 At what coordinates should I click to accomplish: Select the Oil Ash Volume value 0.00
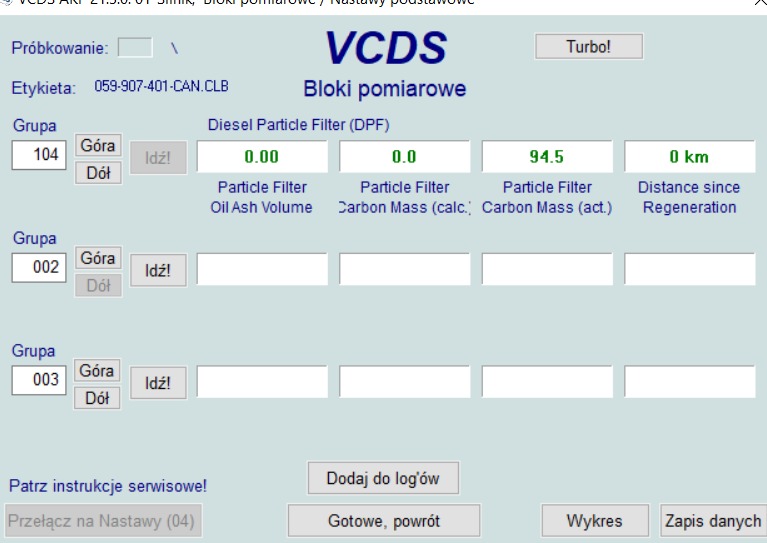262,157
